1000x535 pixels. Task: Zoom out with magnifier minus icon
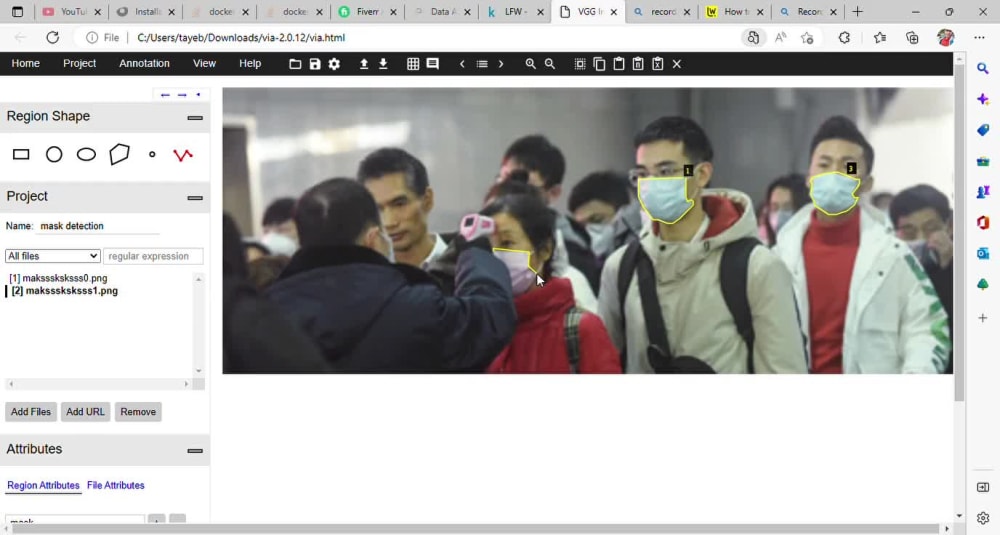click(x=550, y=64)
